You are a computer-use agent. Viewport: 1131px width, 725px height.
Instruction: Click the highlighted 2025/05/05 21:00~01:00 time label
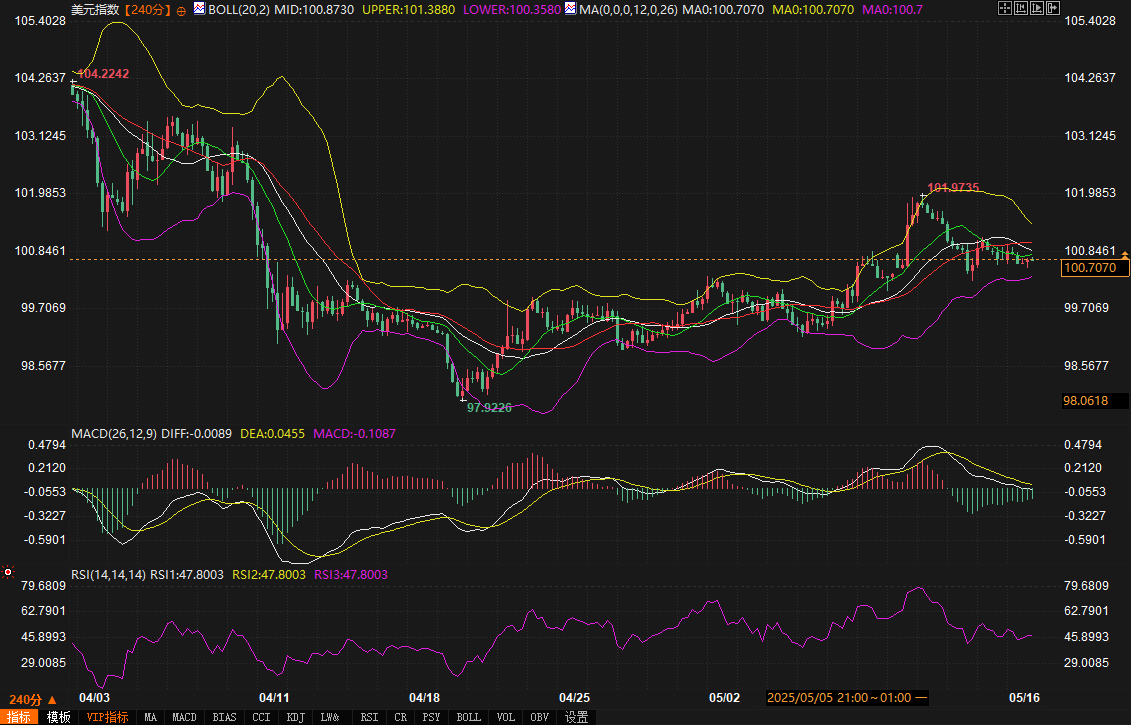pyautogui.click(x=847, y=698)
